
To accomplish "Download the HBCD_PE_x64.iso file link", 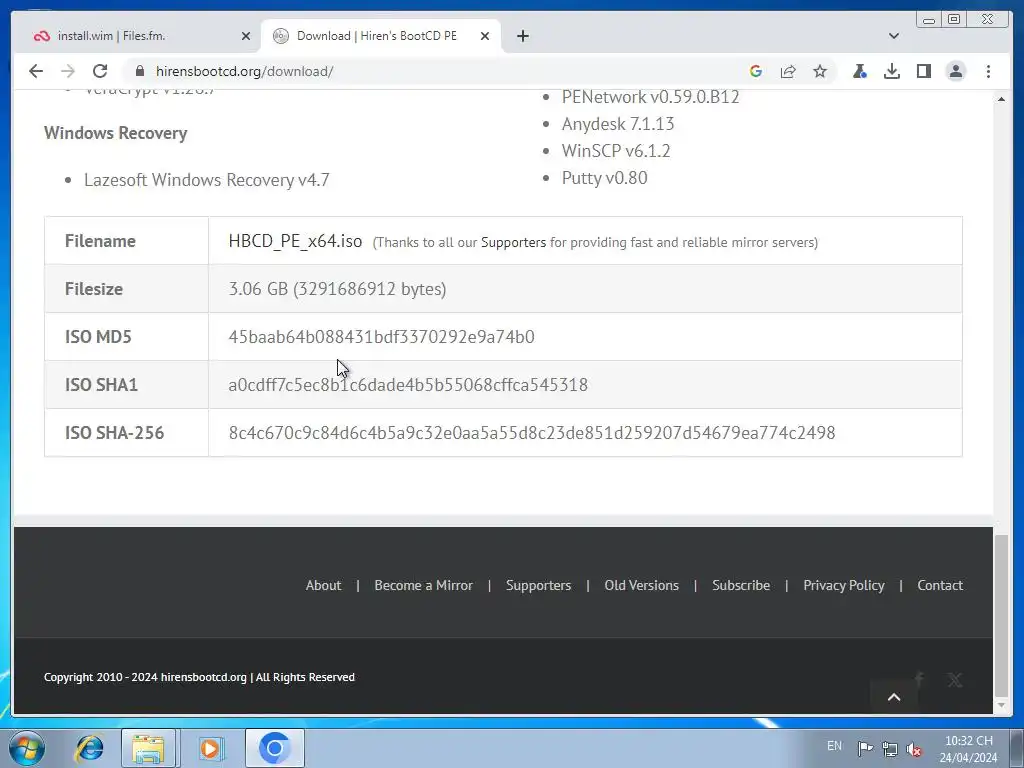I will pyautogui.click(x=295, y=241).
